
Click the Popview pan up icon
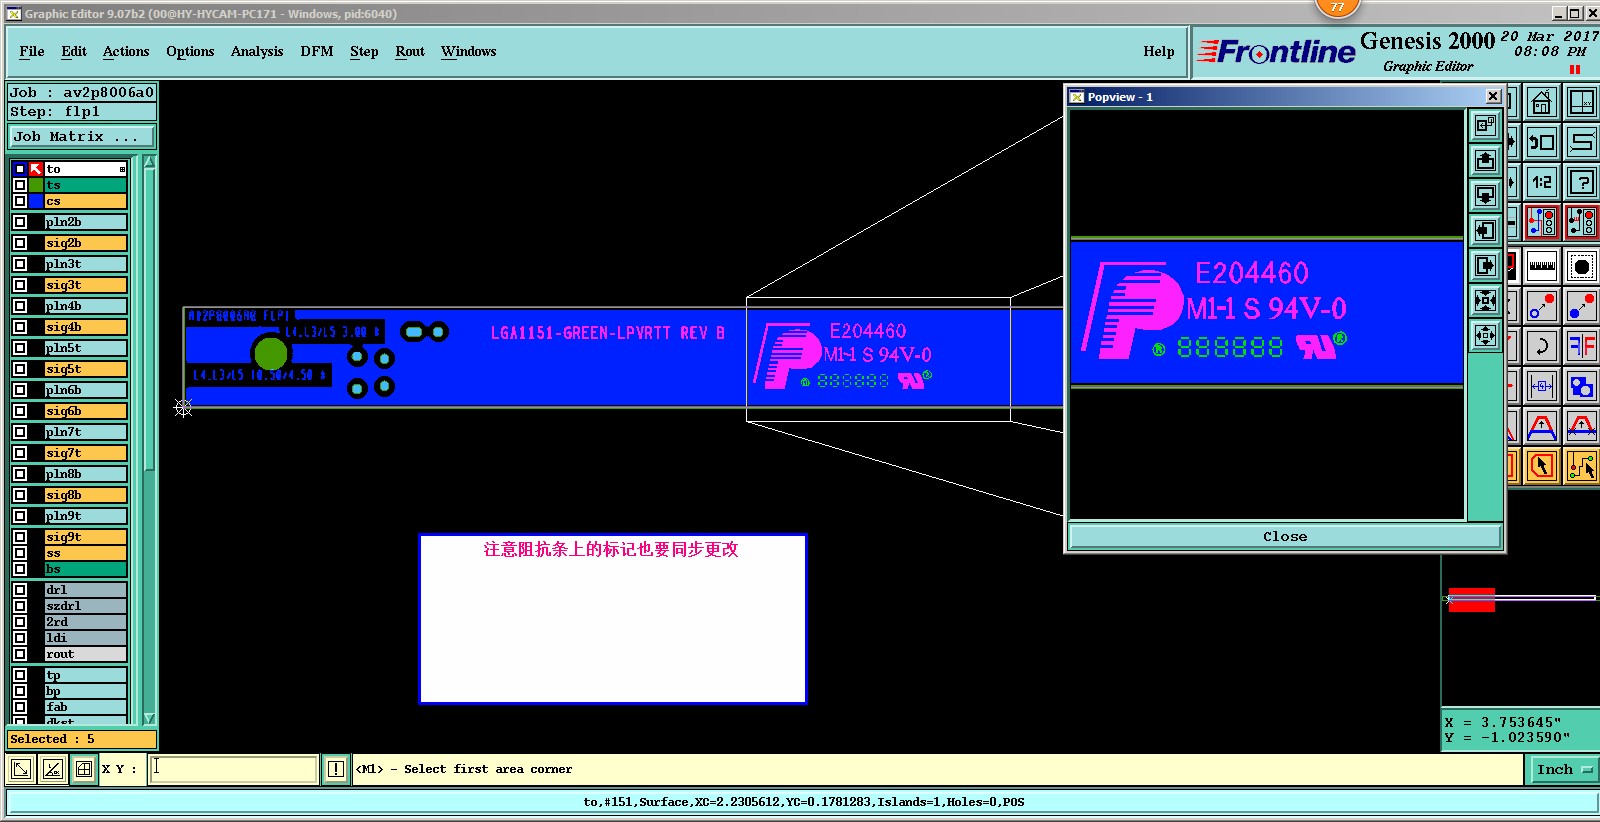[1485, 160]
